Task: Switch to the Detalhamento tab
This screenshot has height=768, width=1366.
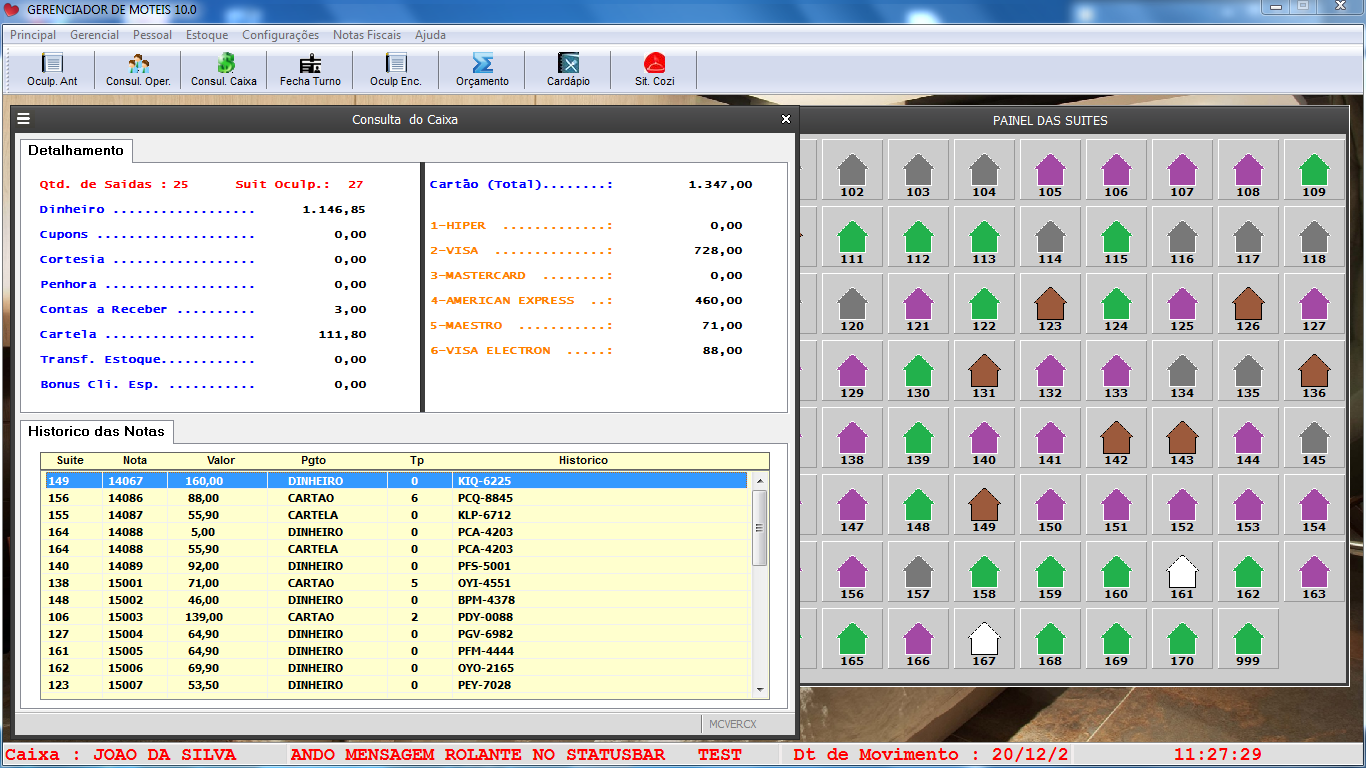Action: [x=76, y=151]
